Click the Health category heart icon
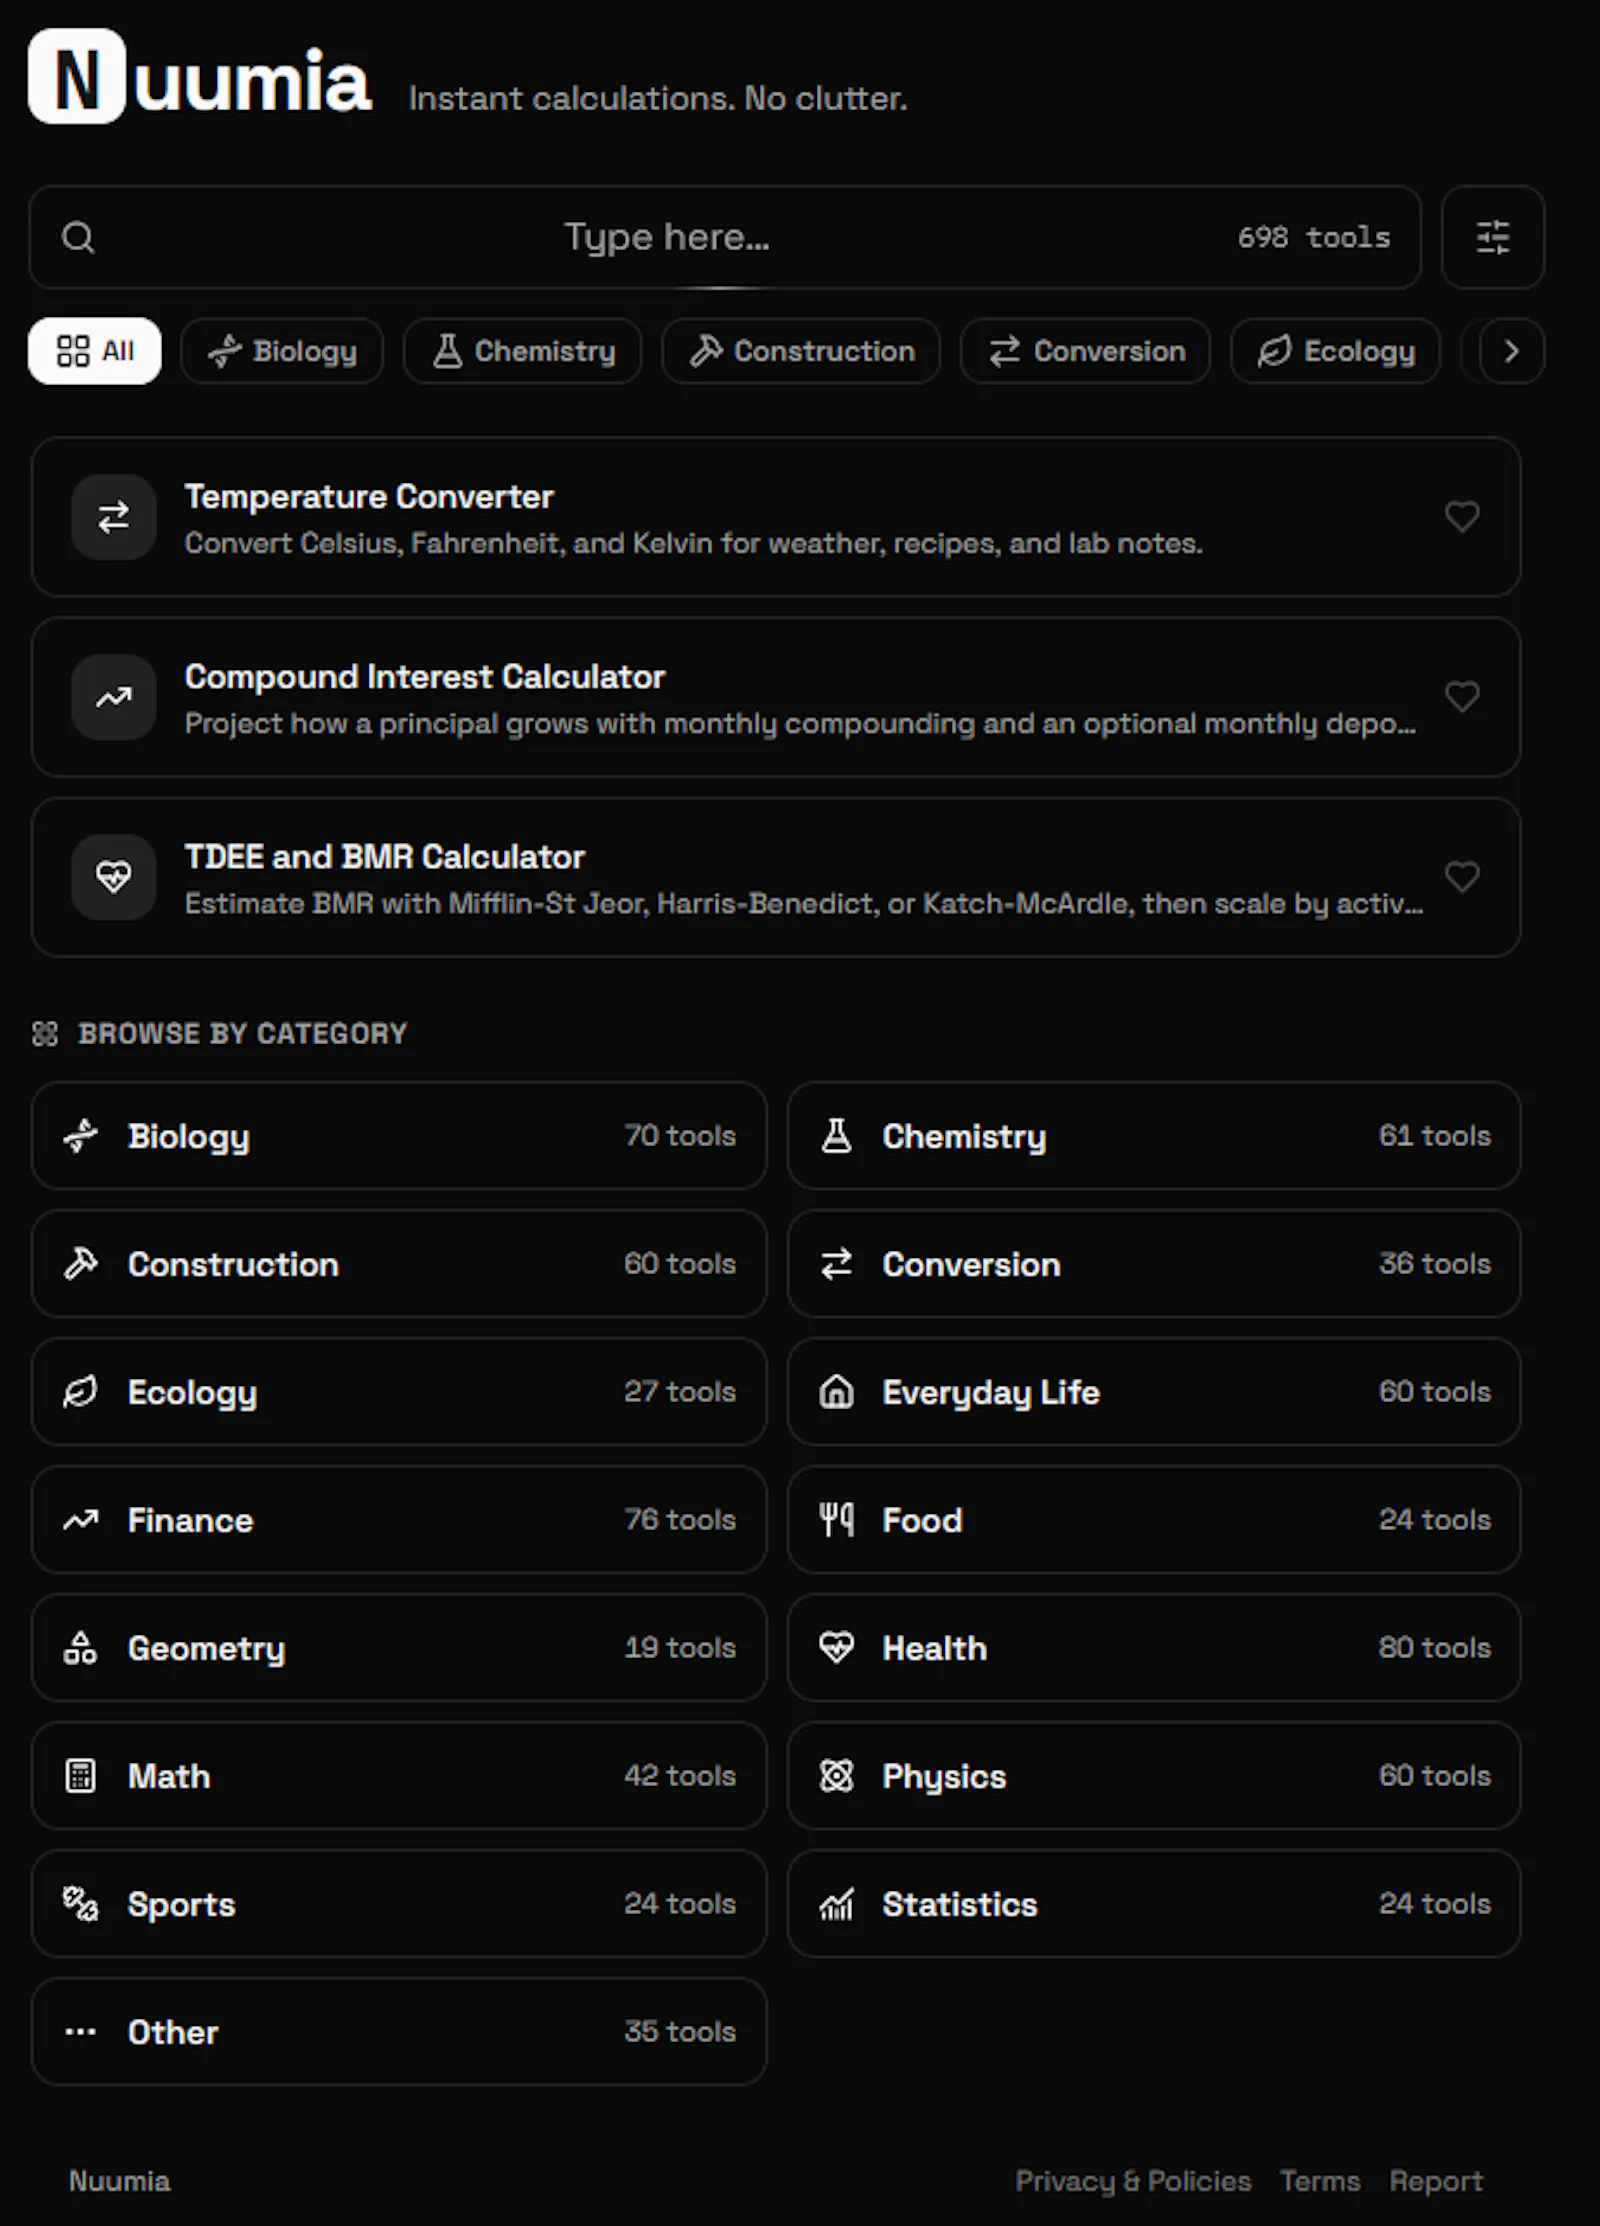Screen dimensions: 1600x2226 [x=836, y=1648]
